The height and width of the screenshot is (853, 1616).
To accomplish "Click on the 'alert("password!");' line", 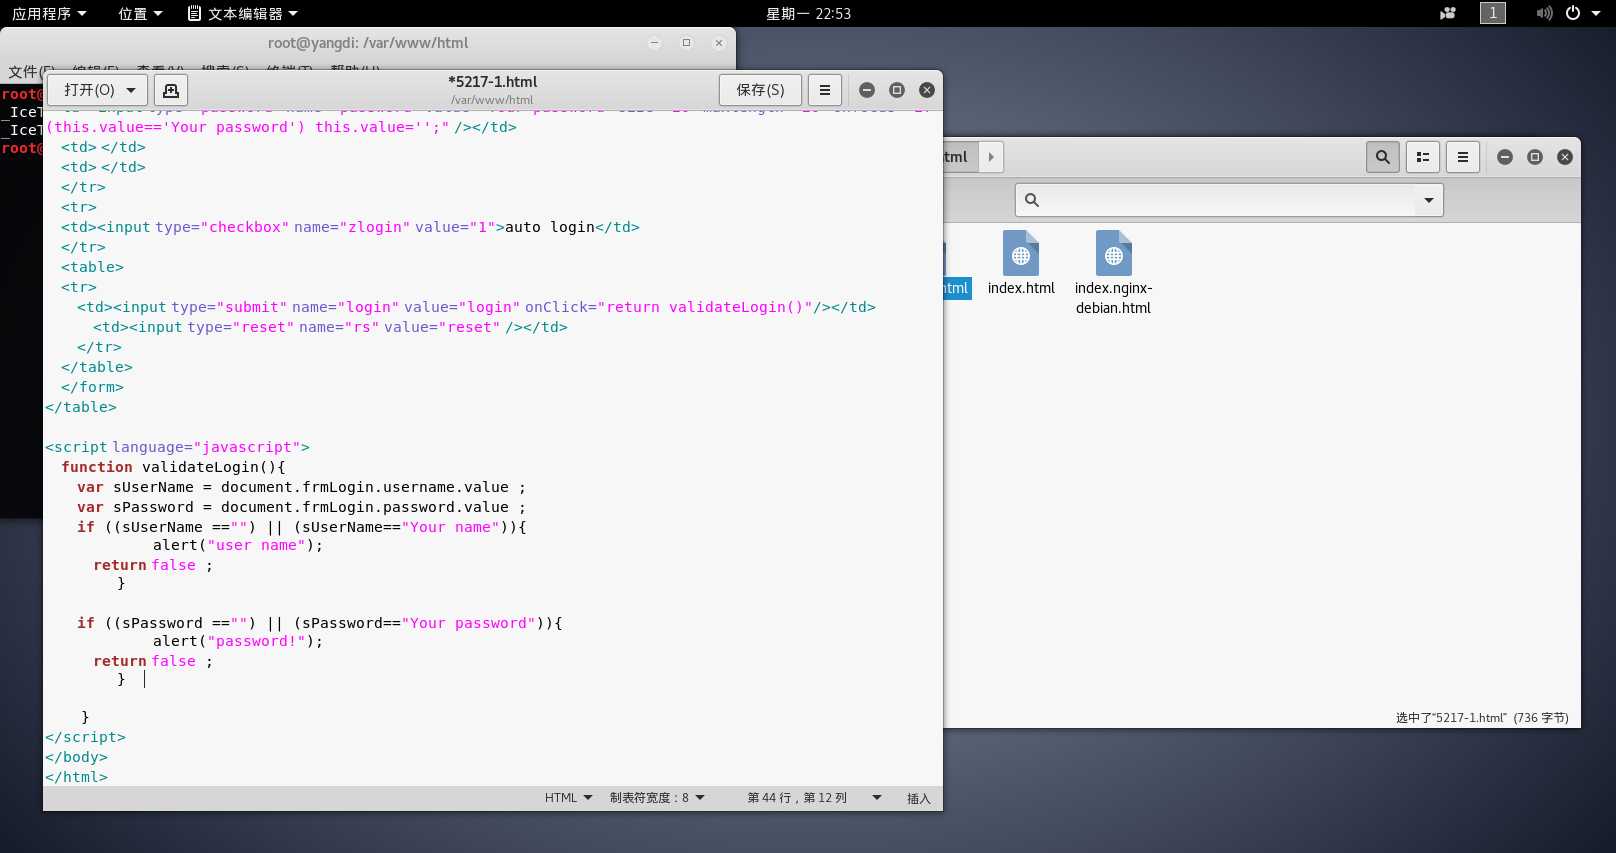I will coord(238,641).
